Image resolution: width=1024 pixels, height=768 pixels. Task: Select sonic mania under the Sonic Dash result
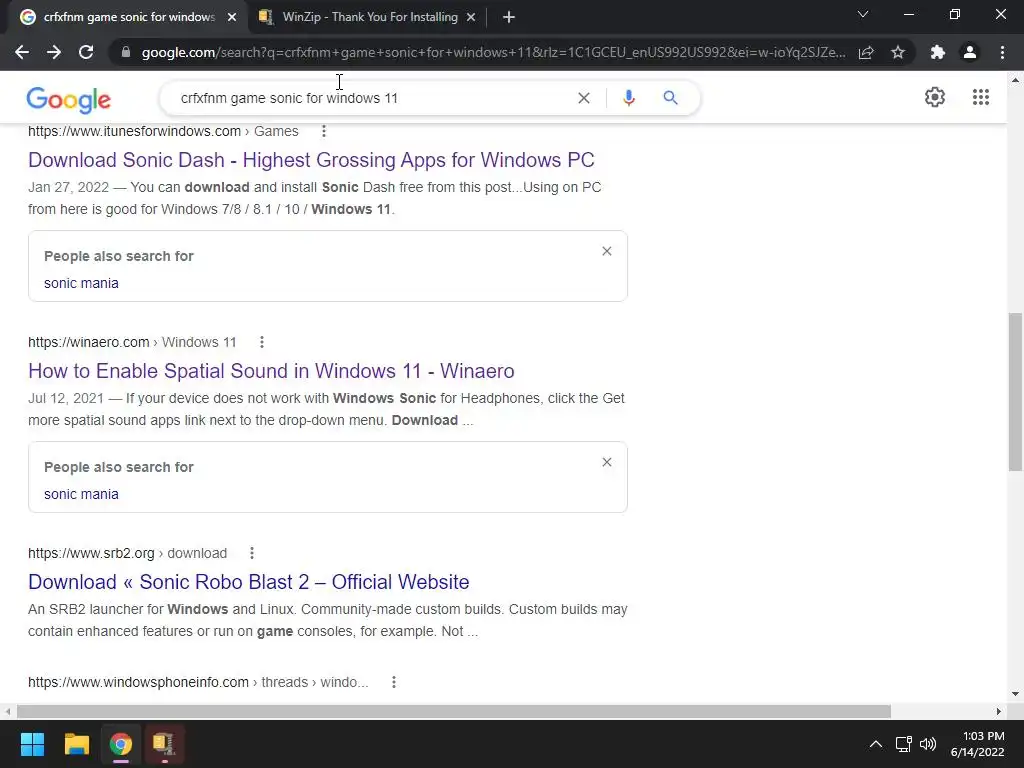click(x=81, y=283)
